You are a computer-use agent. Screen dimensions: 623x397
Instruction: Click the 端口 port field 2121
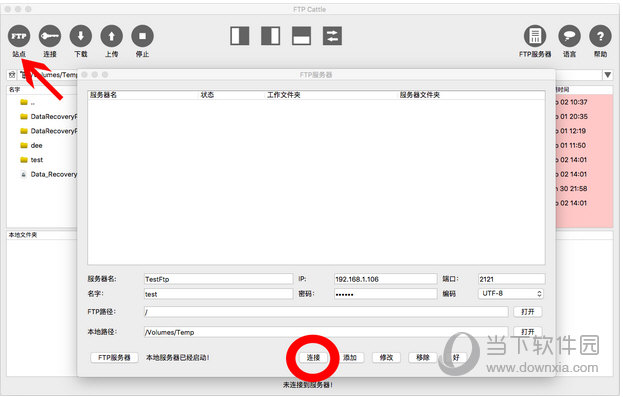(x=511, y=279)
